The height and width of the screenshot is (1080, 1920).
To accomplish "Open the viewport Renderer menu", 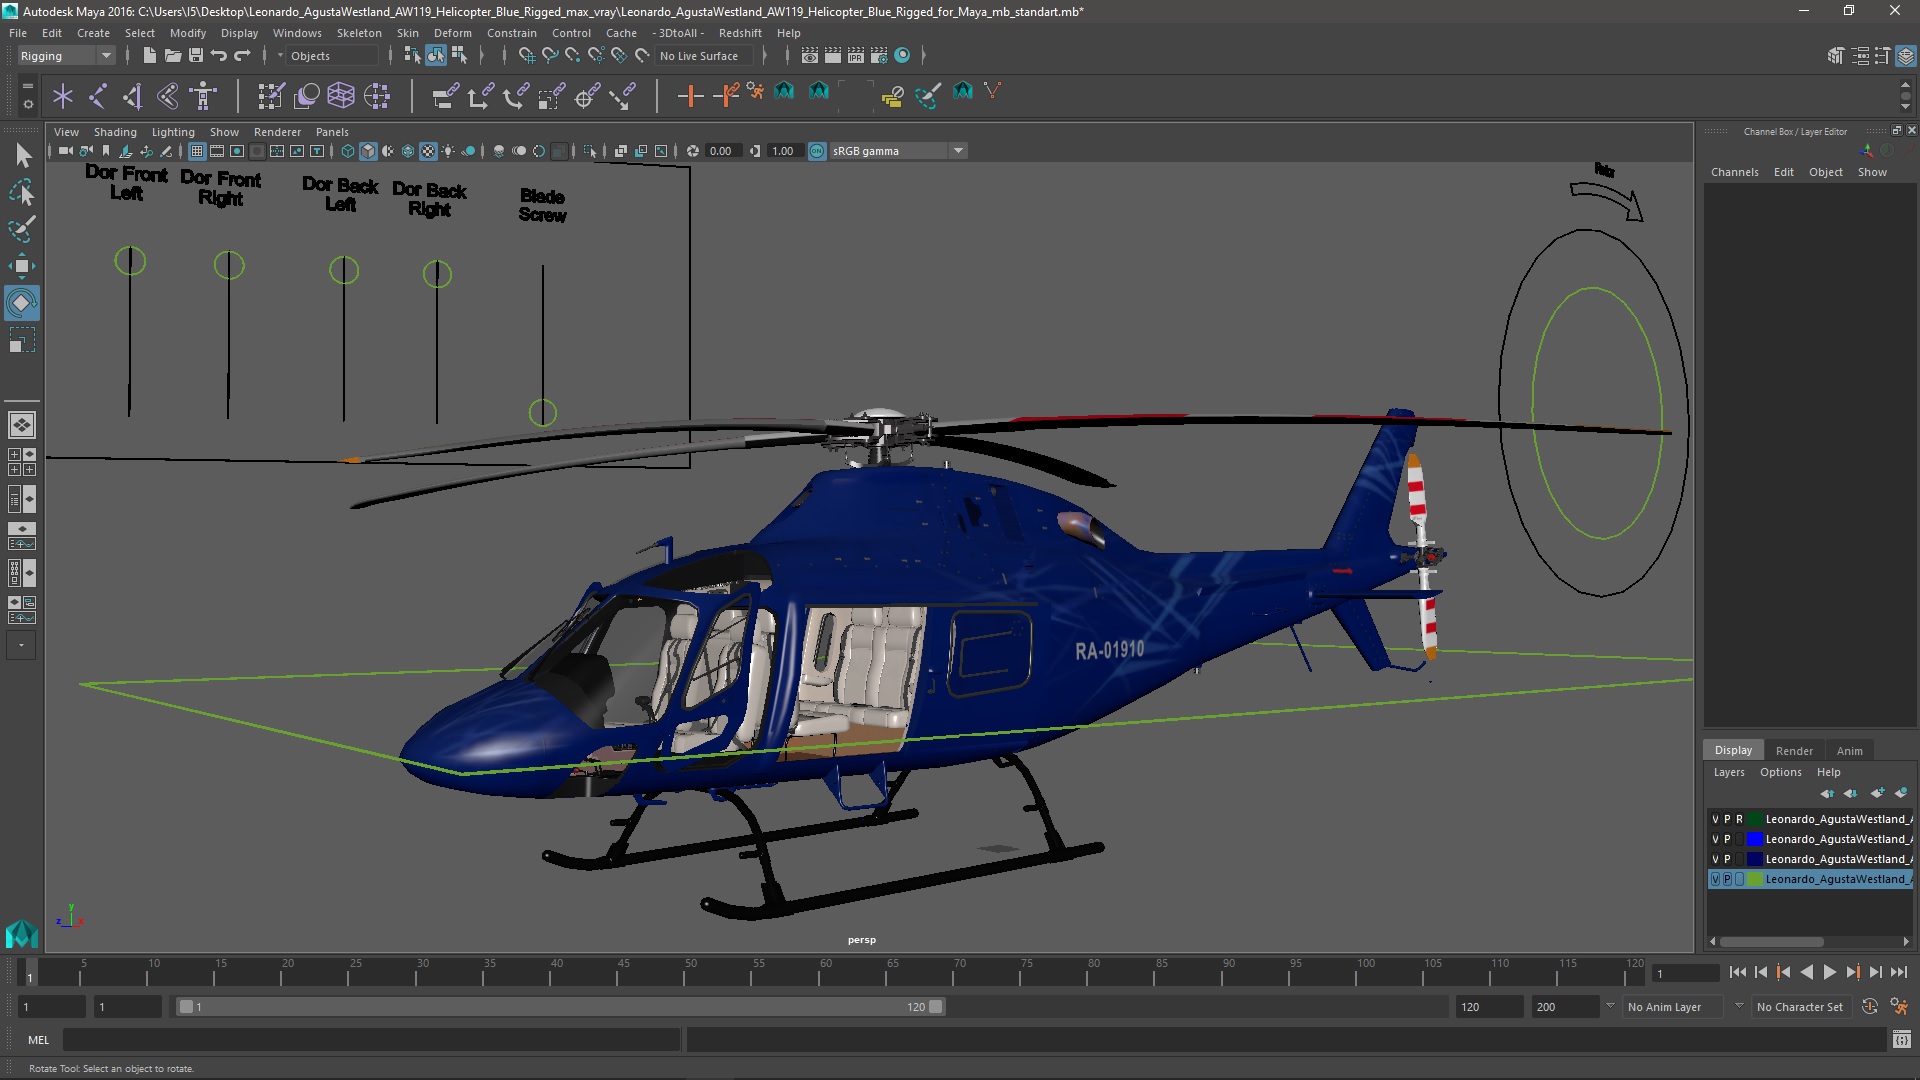I will click(277, 132).
